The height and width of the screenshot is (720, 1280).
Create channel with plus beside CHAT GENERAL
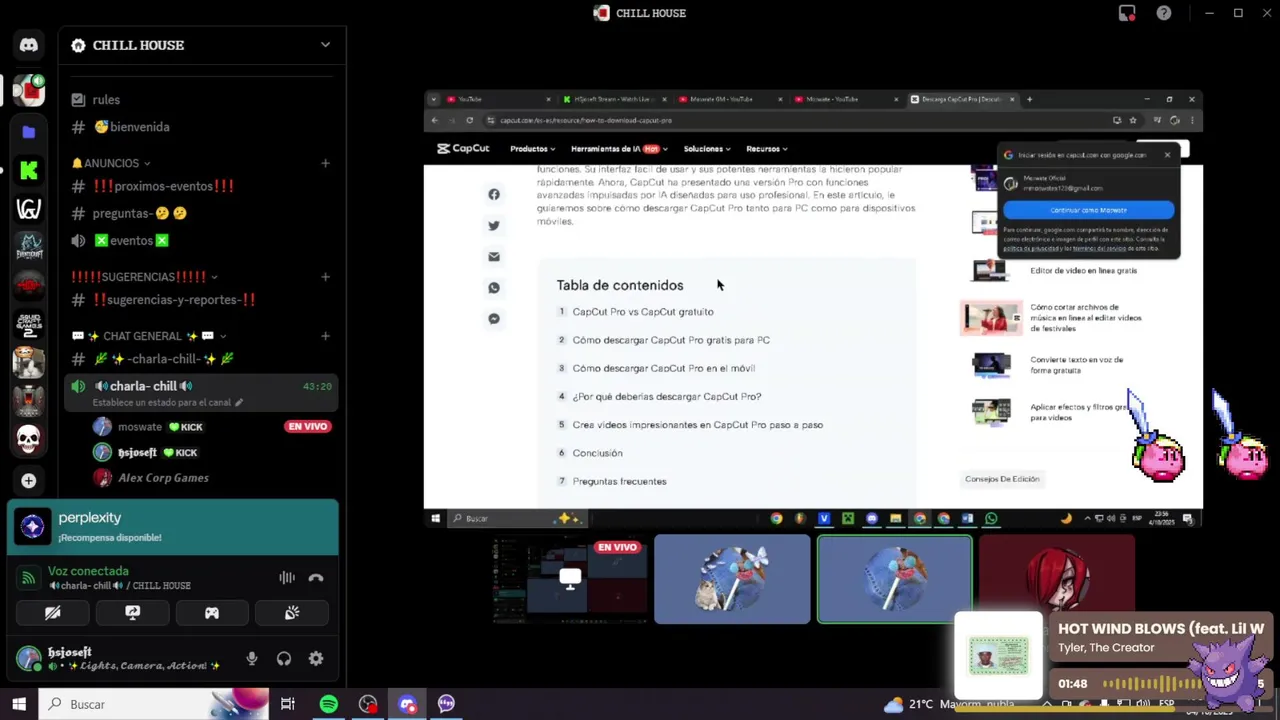tap(325, 336)
